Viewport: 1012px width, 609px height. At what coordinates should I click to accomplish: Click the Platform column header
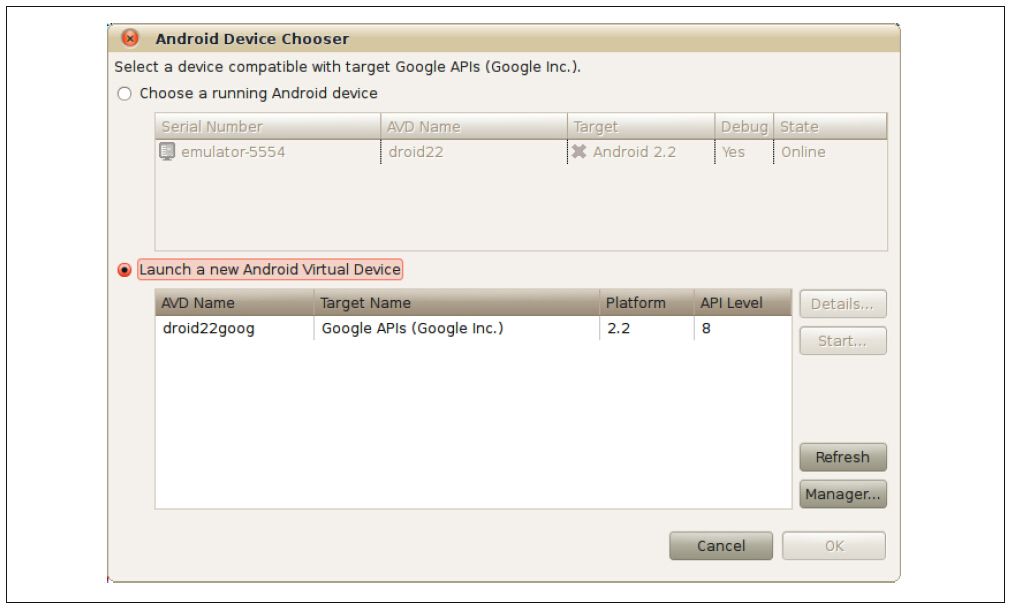coord(647,303)
